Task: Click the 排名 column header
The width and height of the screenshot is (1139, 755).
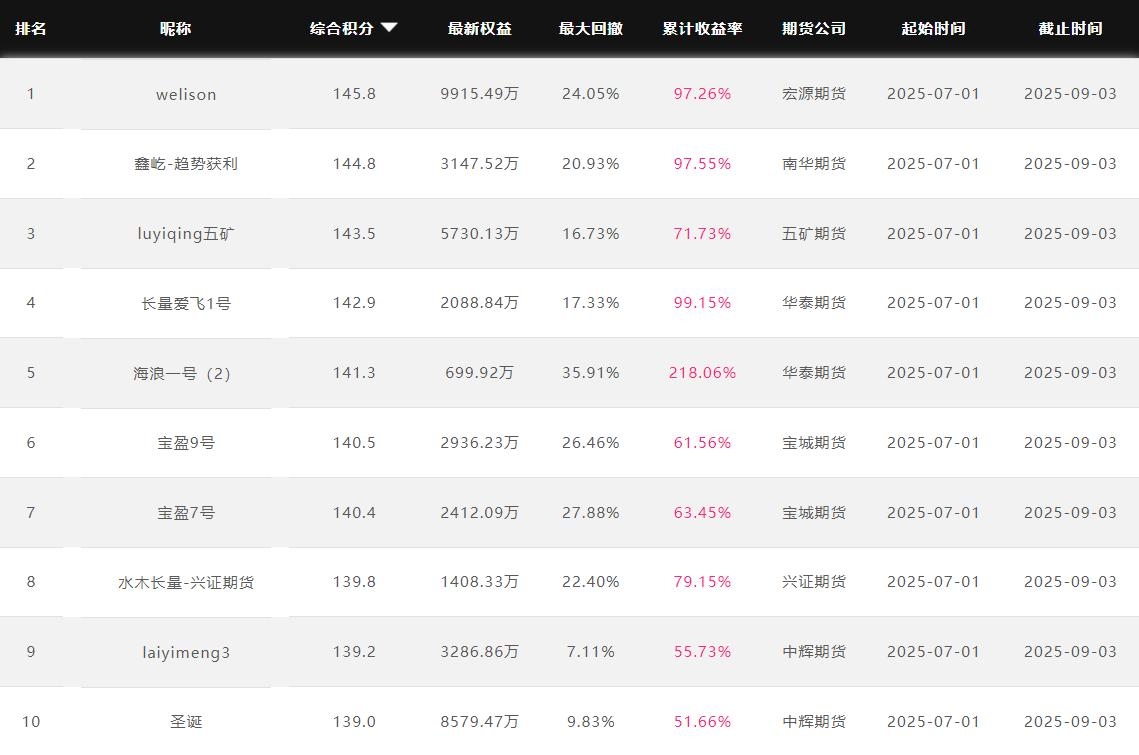Action: [x=31, y=28]
